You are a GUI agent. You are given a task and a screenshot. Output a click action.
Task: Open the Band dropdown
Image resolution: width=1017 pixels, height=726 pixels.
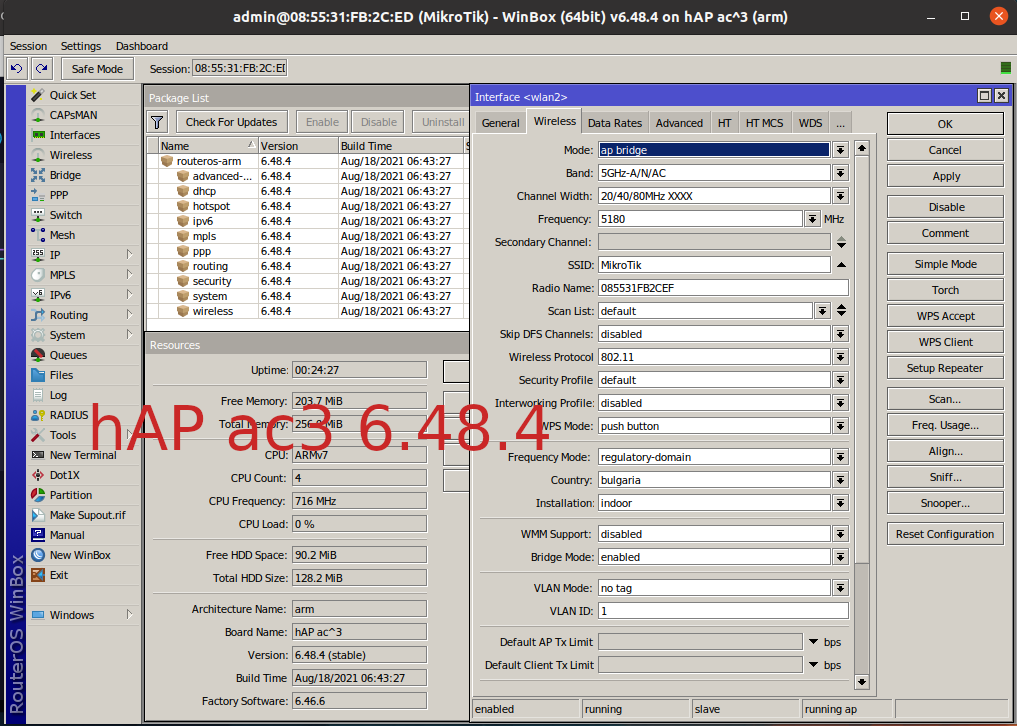840,173
